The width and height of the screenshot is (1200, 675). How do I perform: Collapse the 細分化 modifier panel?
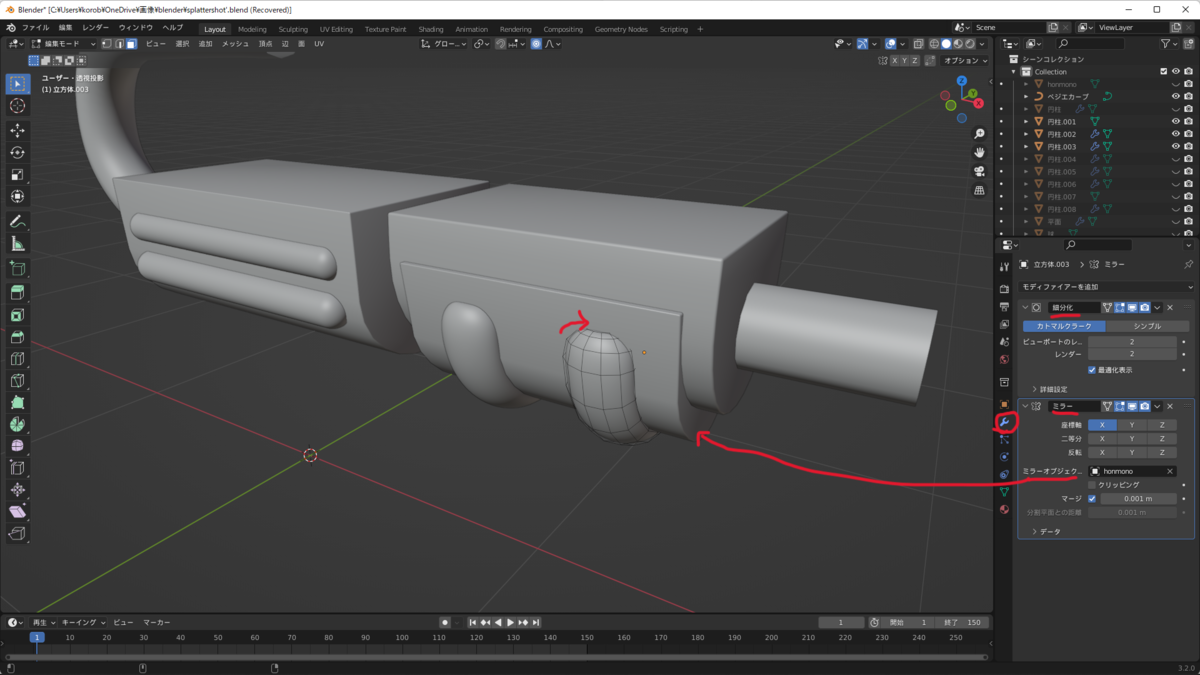click(1025, 308)
